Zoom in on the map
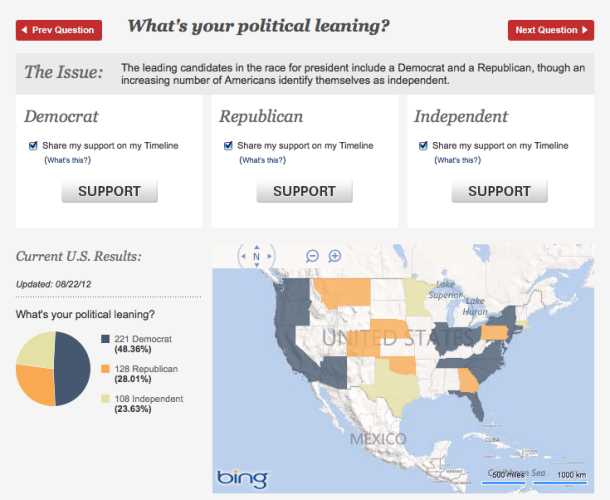 click(335, 256)
